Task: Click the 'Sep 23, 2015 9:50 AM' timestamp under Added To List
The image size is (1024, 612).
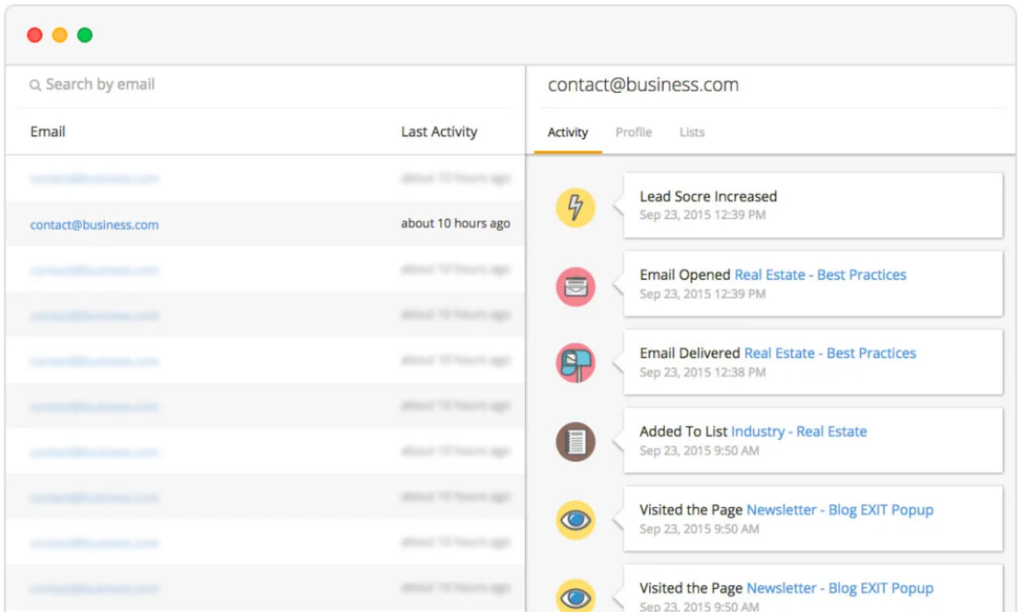Action: coord(699,451)
